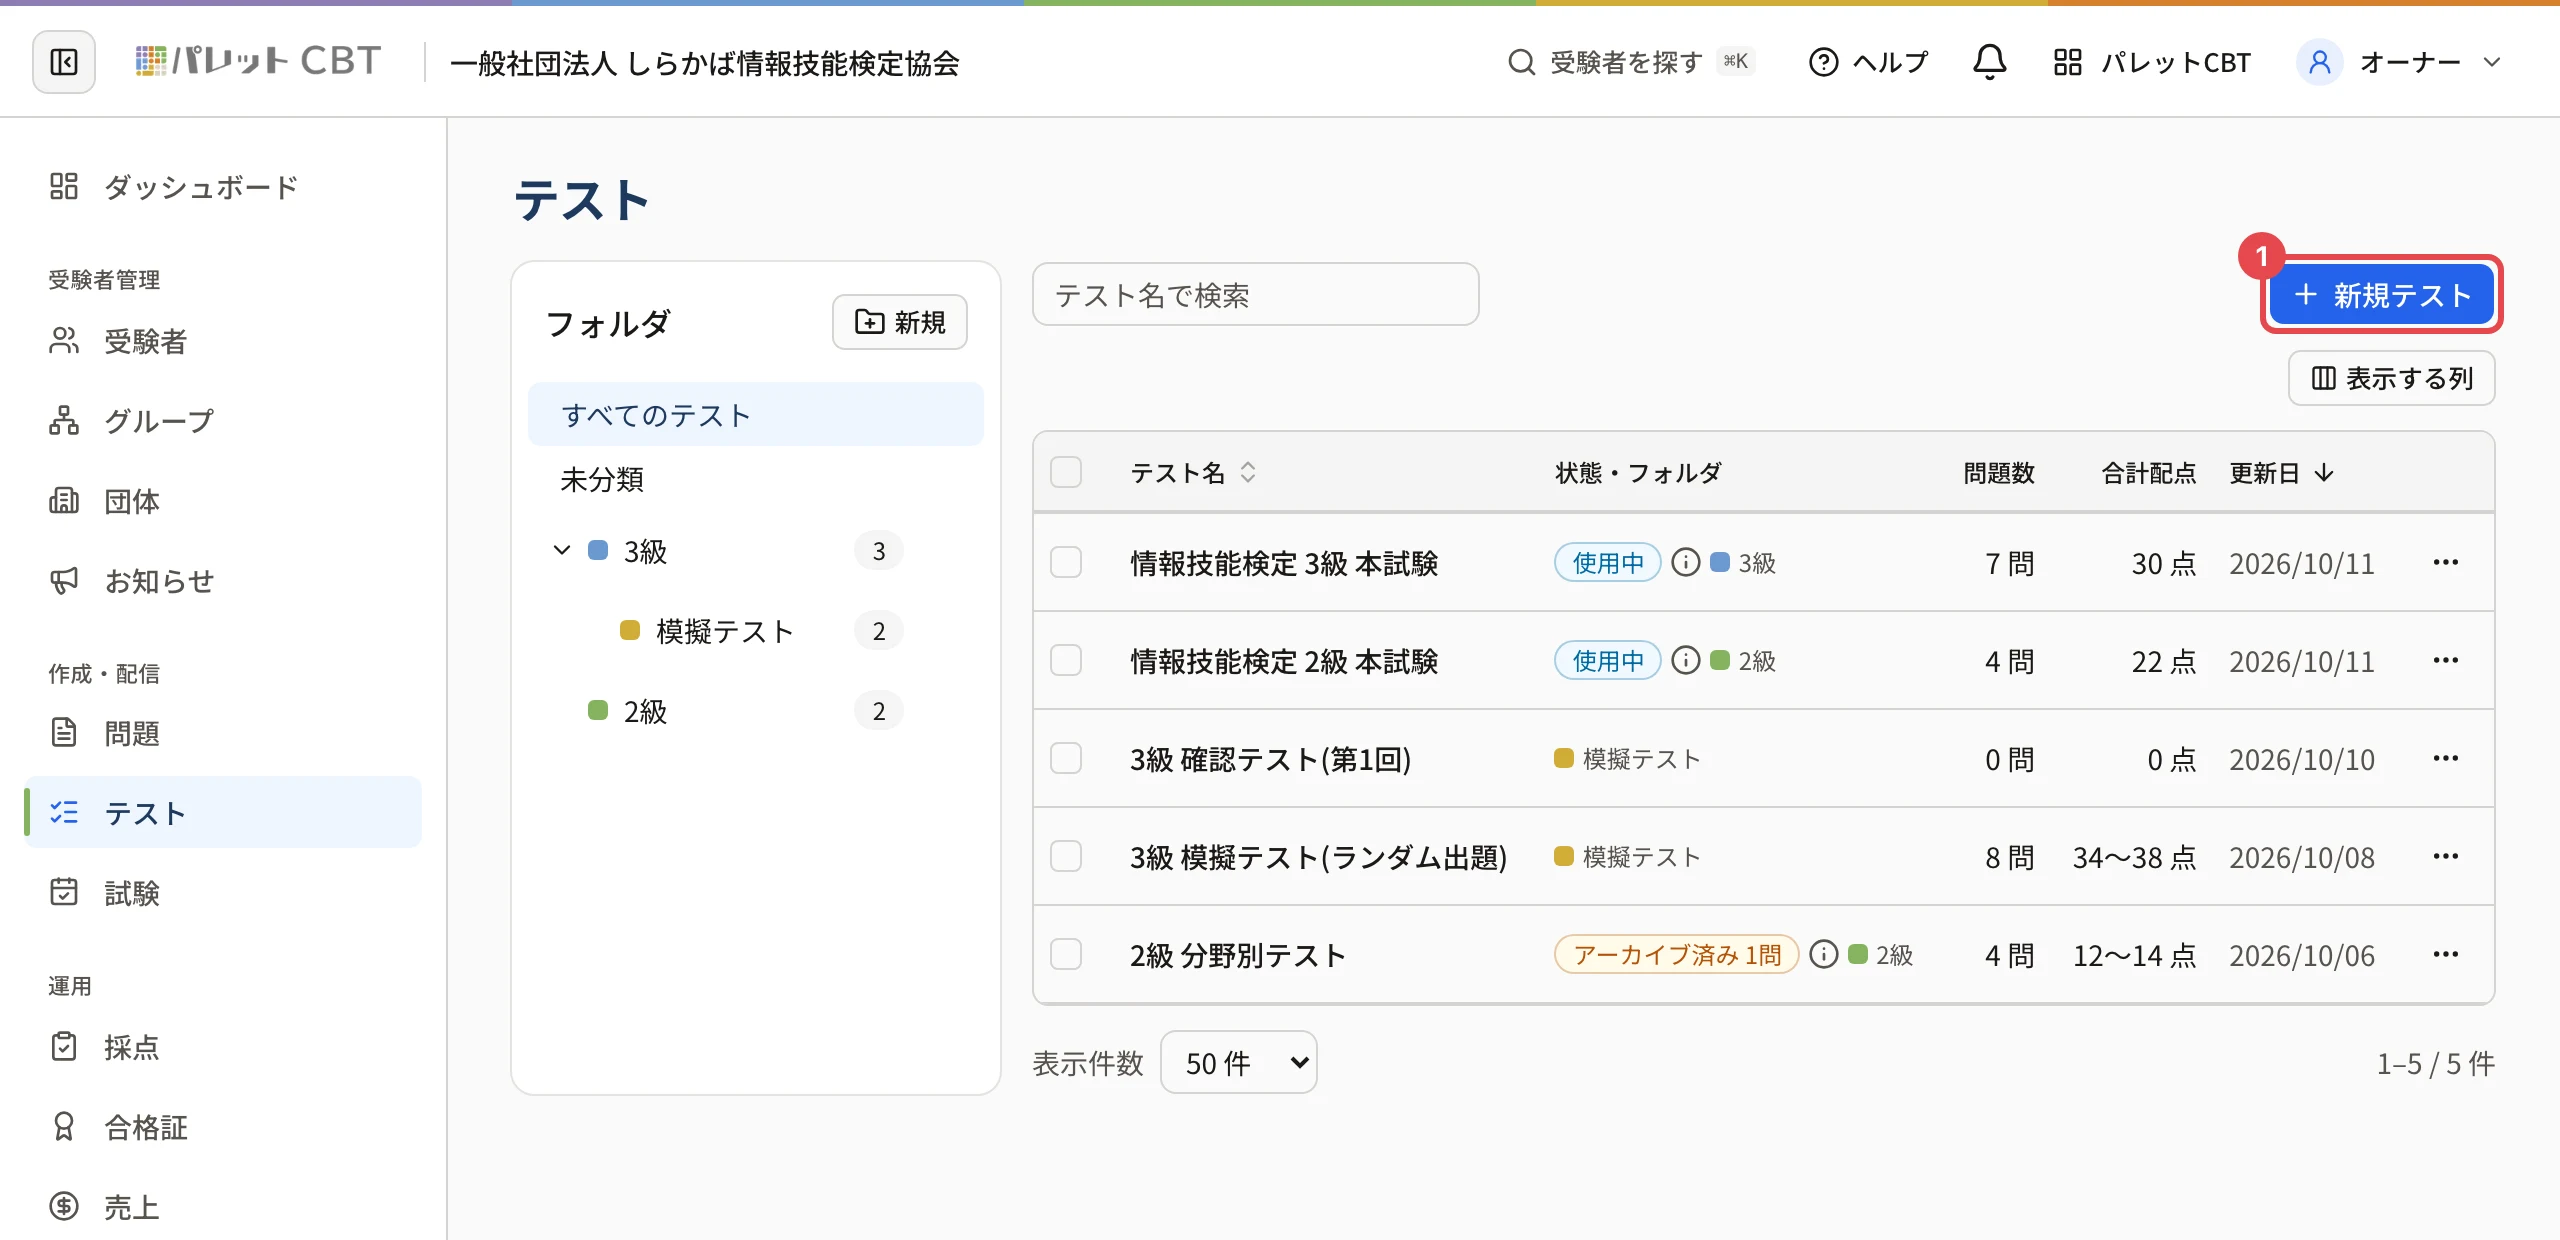Open グループ in the sidebar
Viewport: 2560px width, 1240px height.
[x=222, y=421]
